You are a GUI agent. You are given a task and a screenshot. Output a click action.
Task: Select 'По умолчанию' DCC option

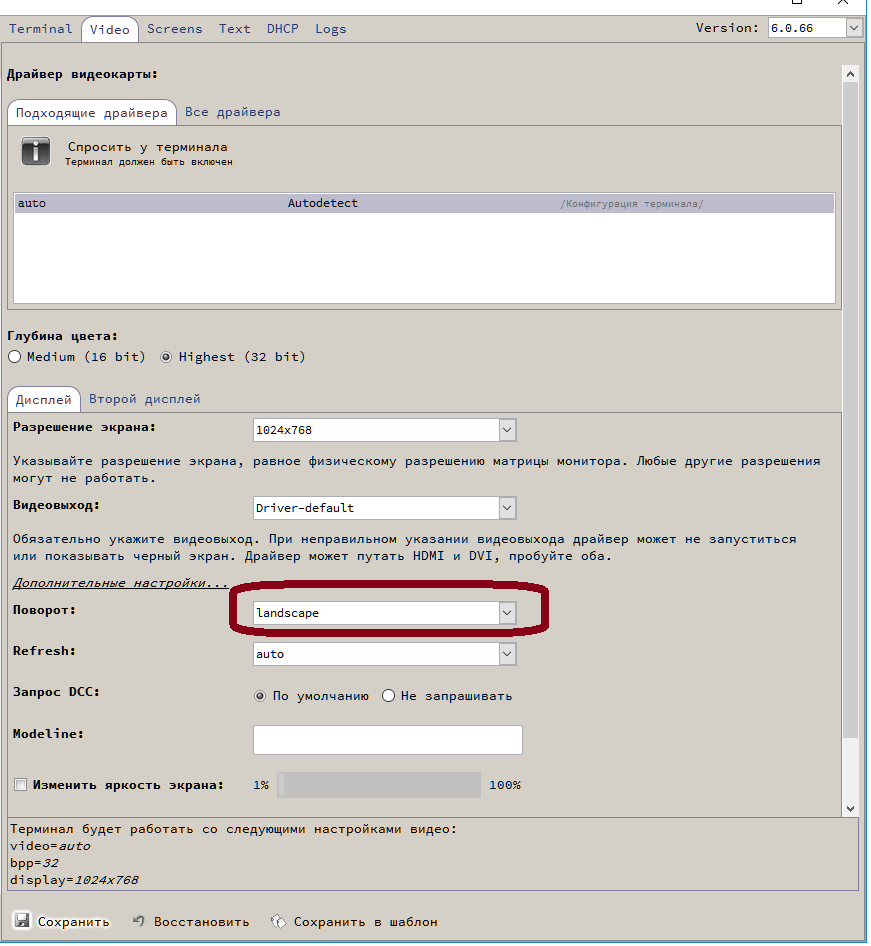261,696
